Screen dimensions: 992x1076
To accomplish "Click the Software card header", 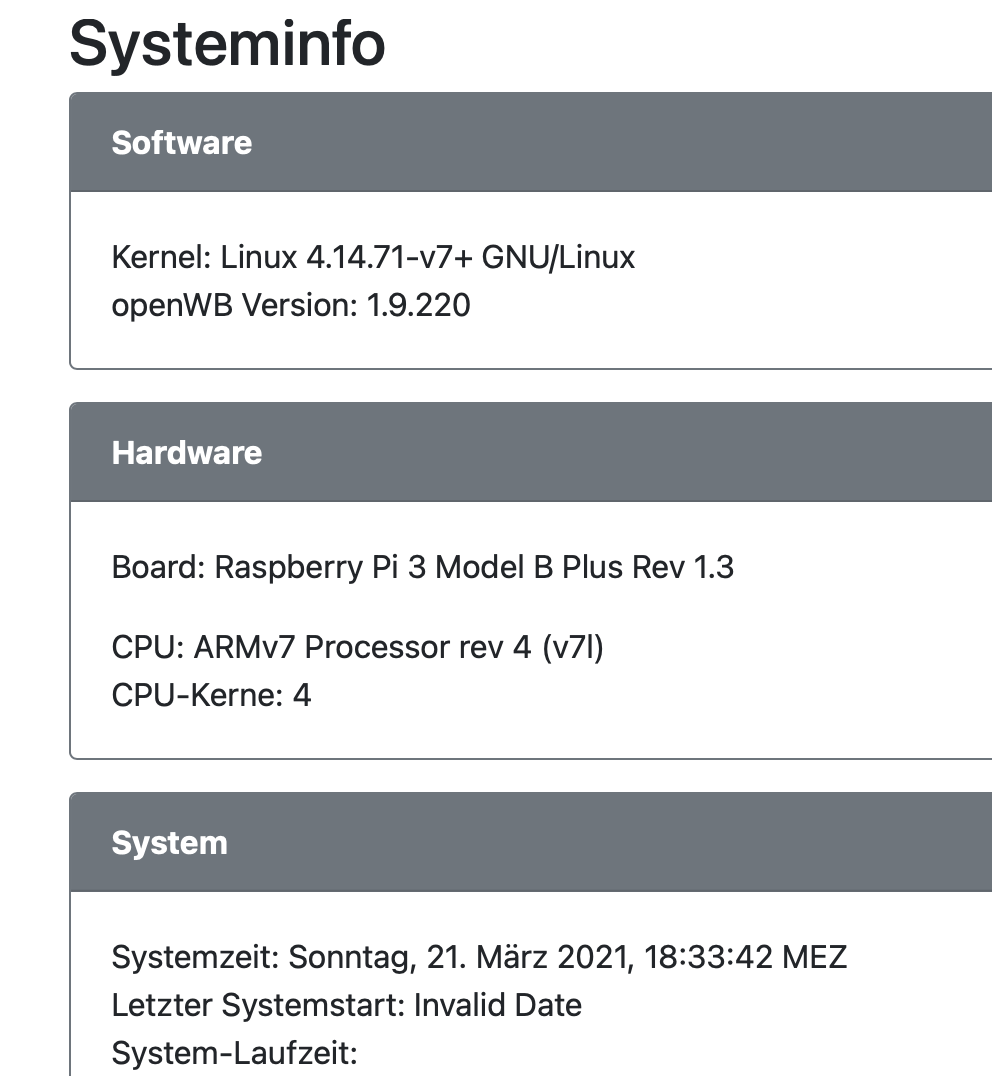I will point(181,143).
